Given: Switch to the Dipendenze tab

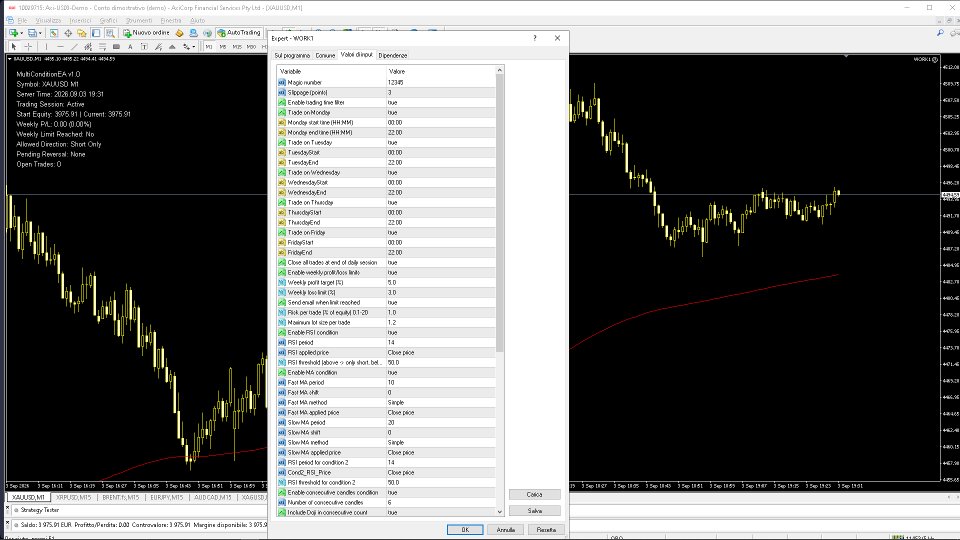Looking at the screenshot, I should pyautogui.click(x=392, y=56).
